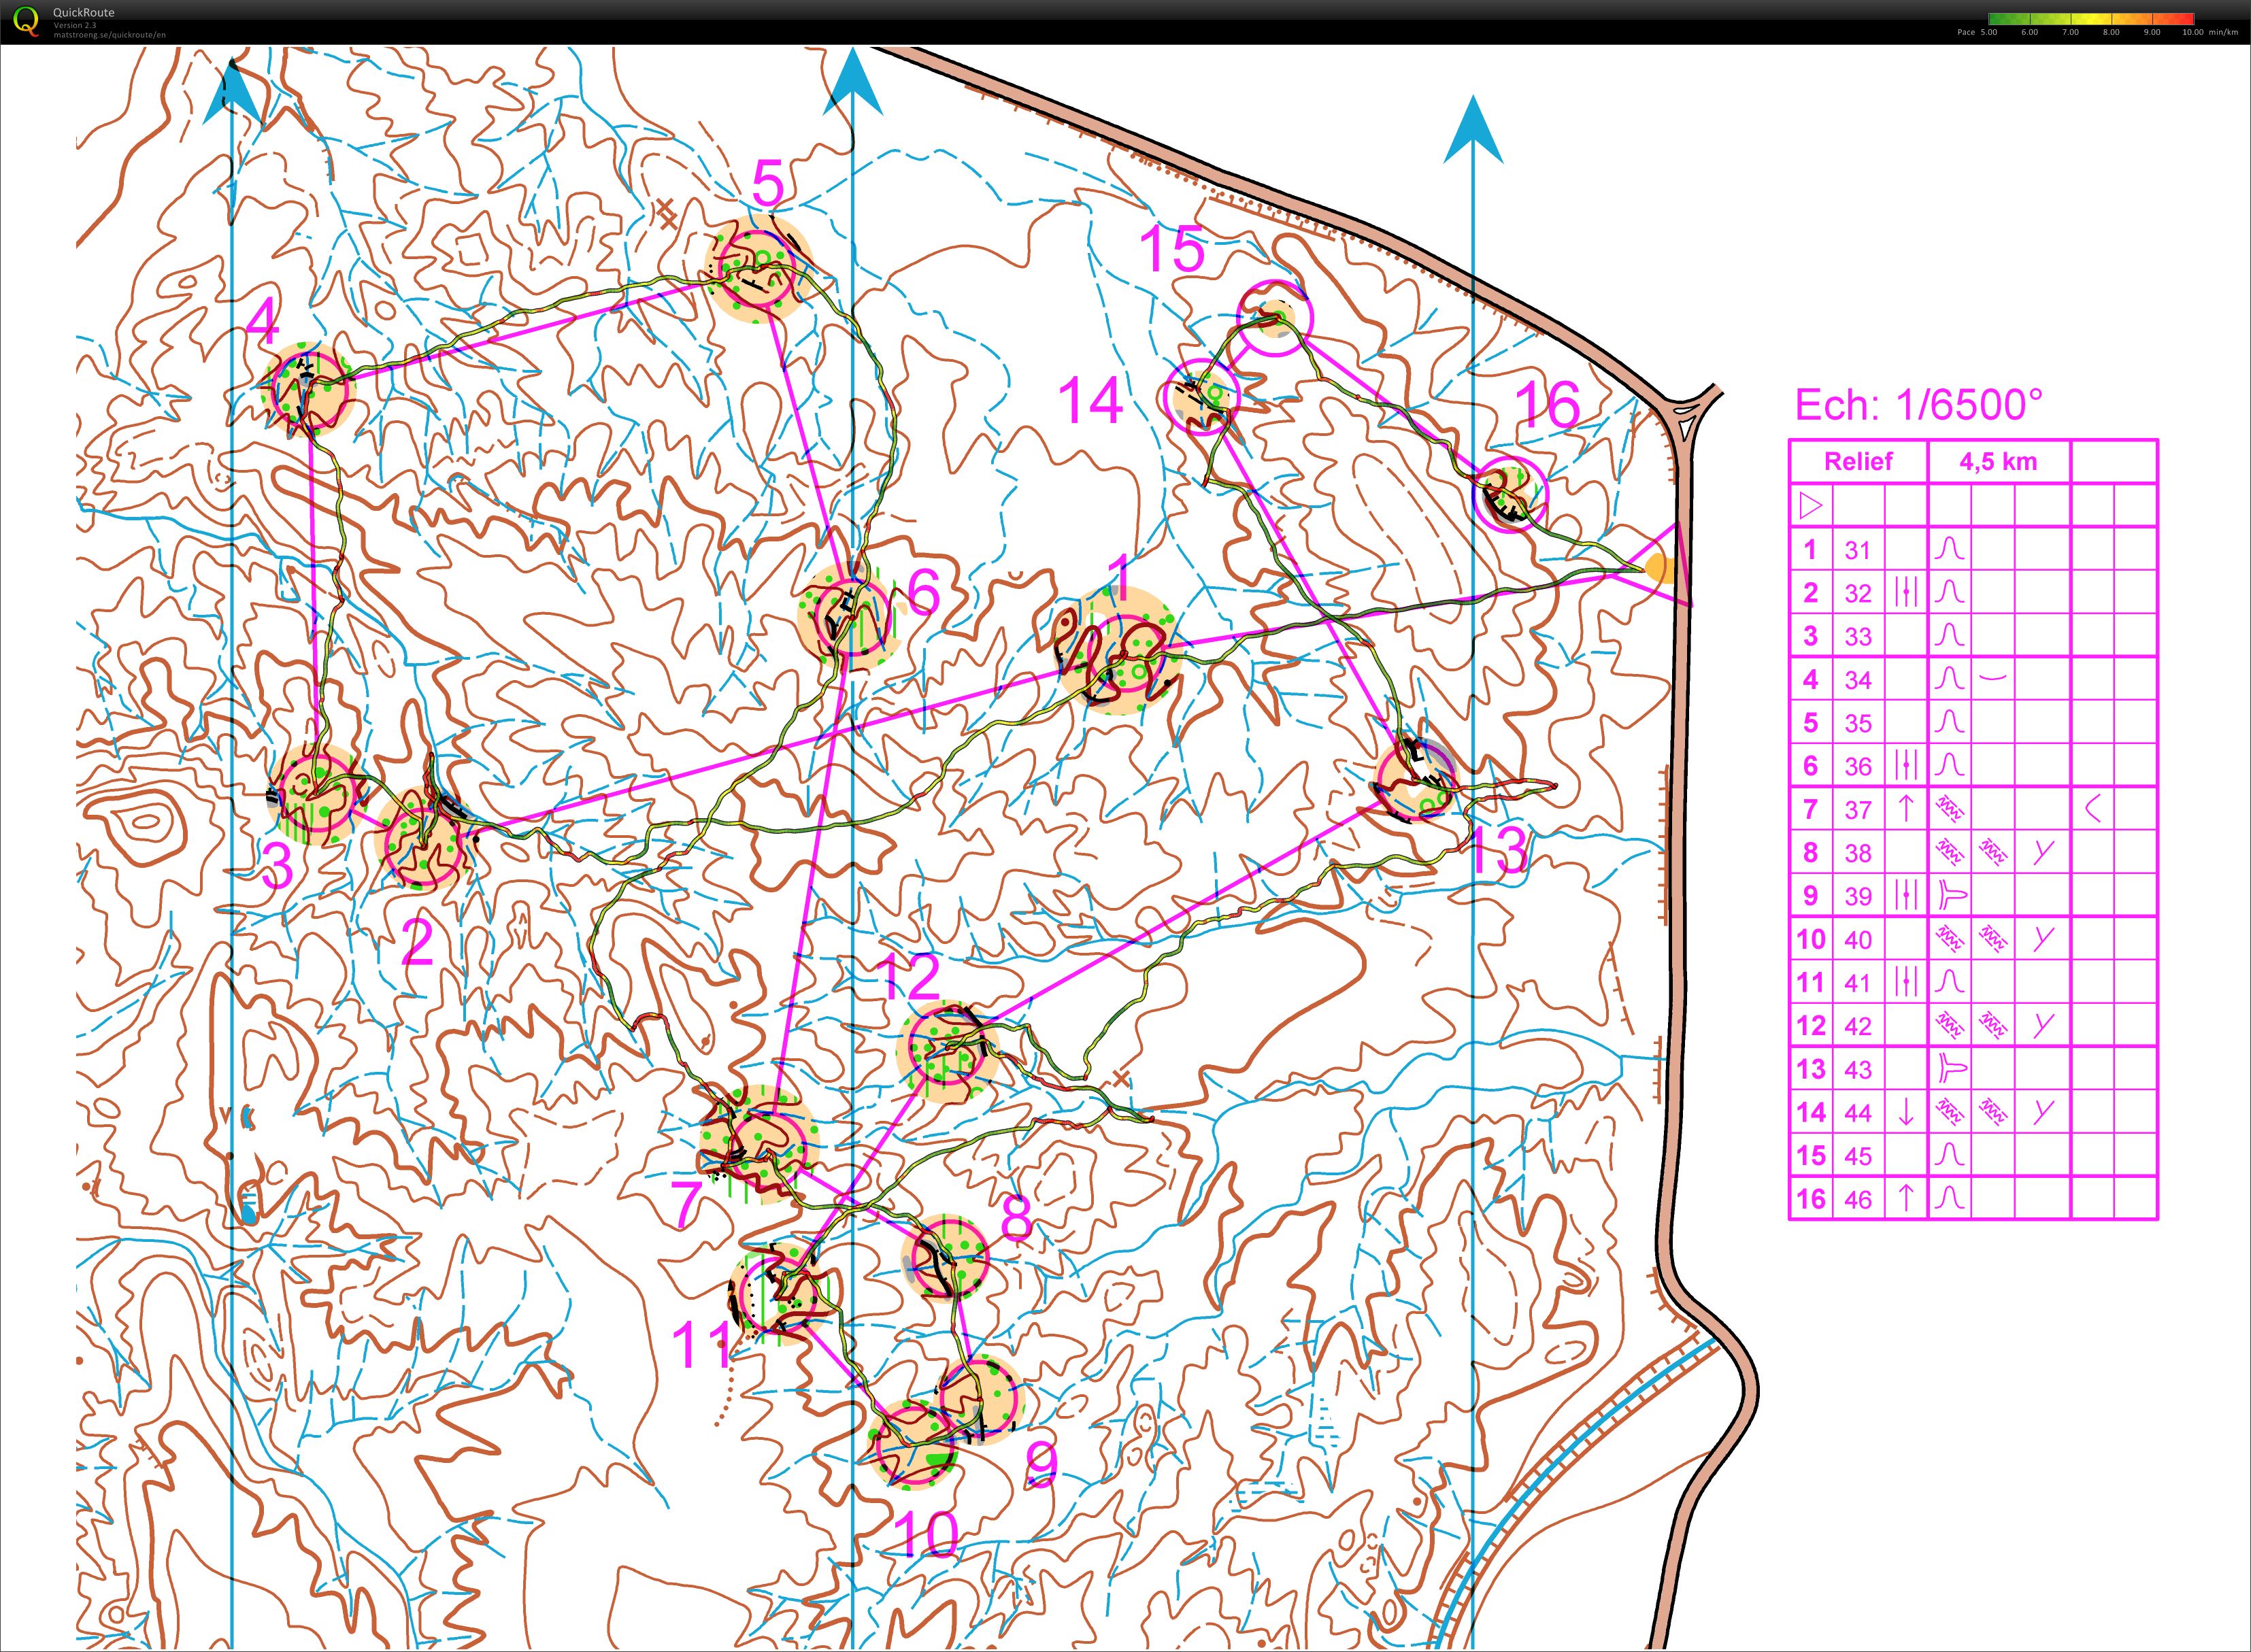This screenshot has width=2251, height=1652.
Task: Click control code 31 in the table
Action: pos(1858,550)
